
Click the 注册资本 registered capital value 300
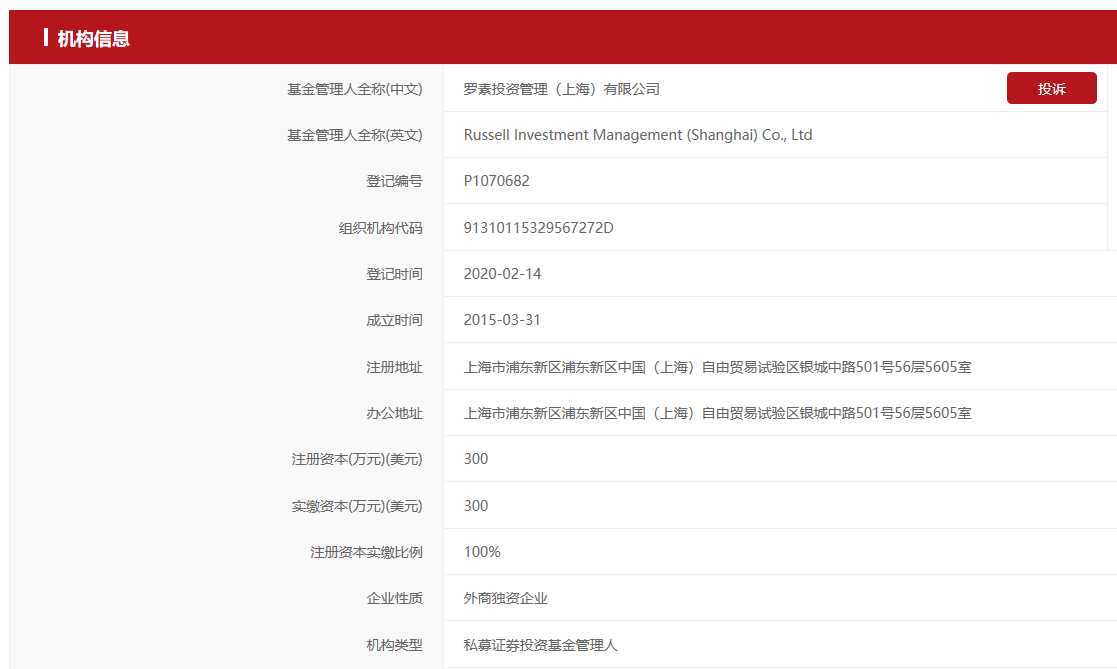coord(476,459)
